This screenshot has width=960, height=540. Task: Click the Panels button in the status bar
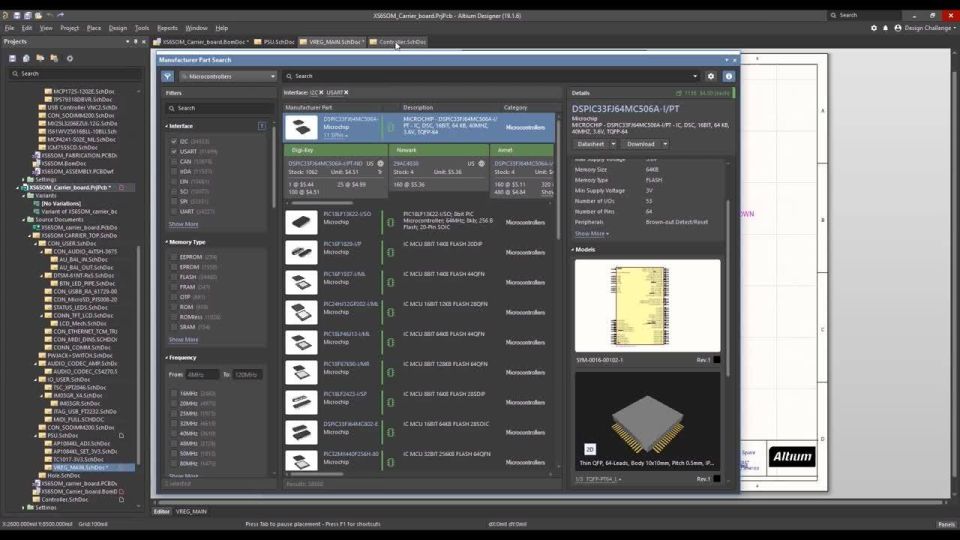[946, 524]
